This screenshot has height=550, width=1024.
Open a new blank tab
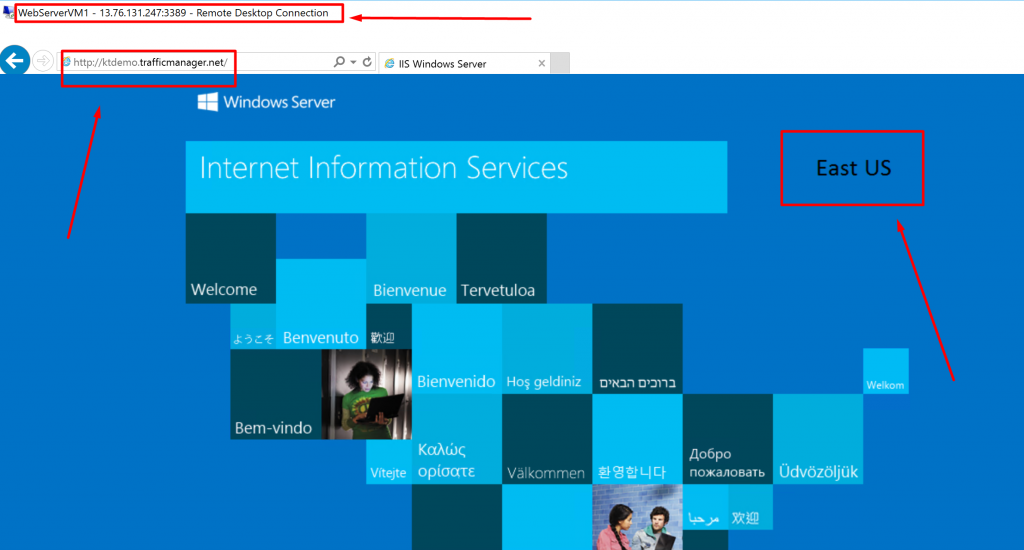560,63
